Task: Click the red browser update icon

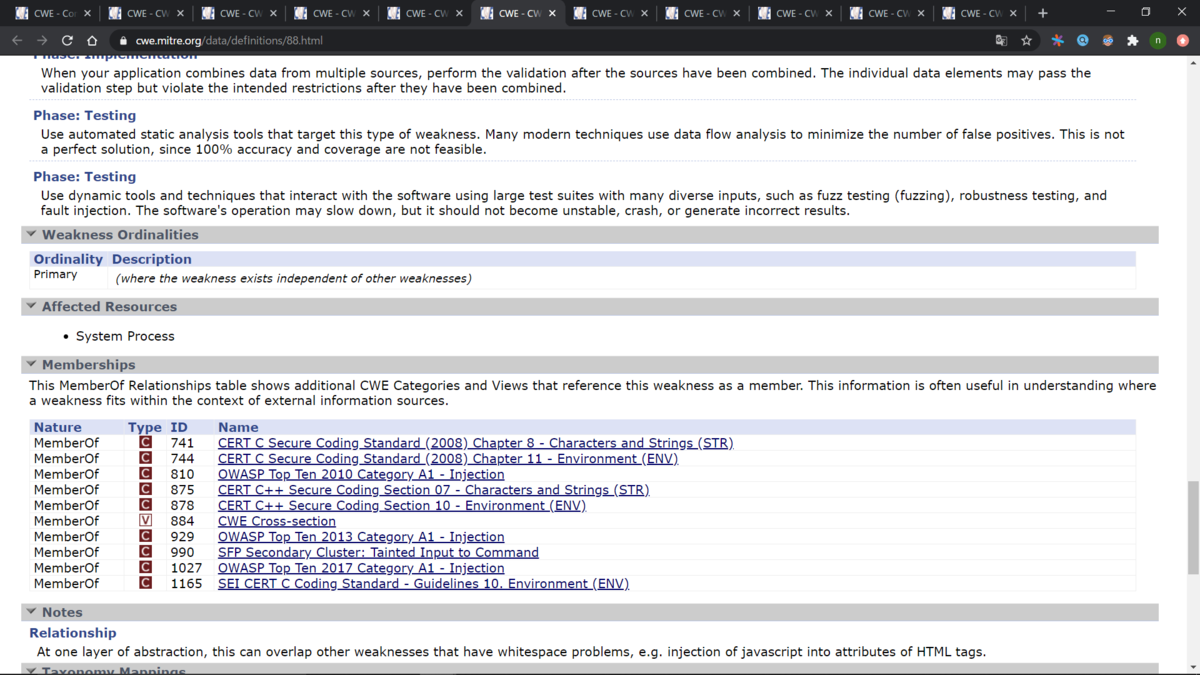Action: (x=1183, y=41)
